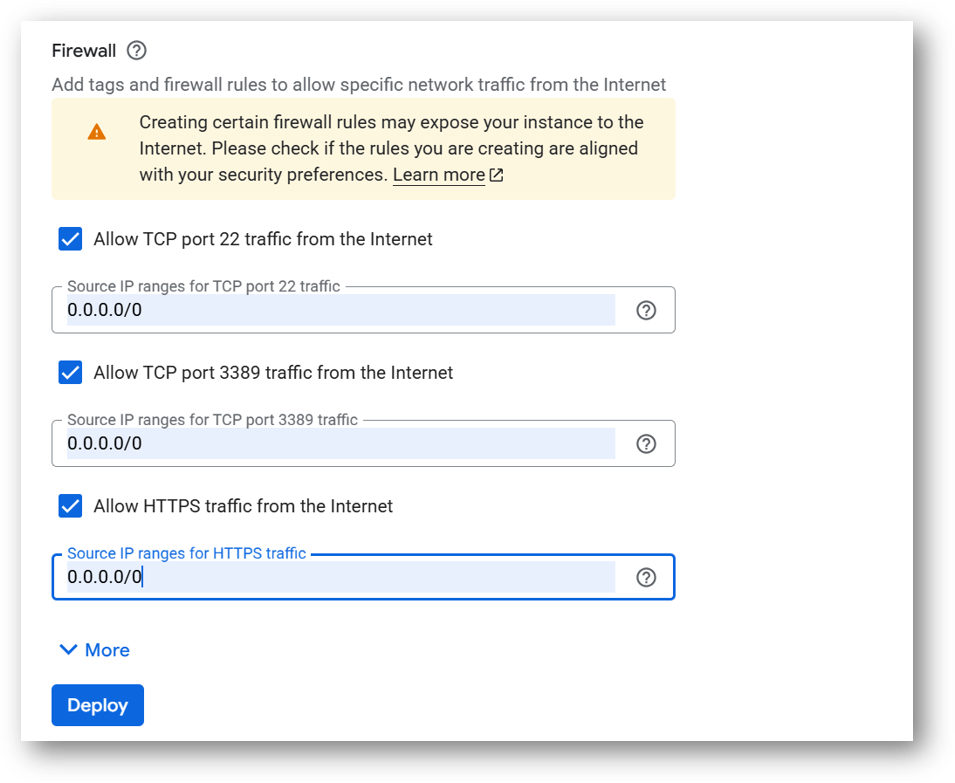Screen dimensions: 955x783
Task: Uncheck Allow TCP port 22 traffic checkbox
Action: point(70,239)
